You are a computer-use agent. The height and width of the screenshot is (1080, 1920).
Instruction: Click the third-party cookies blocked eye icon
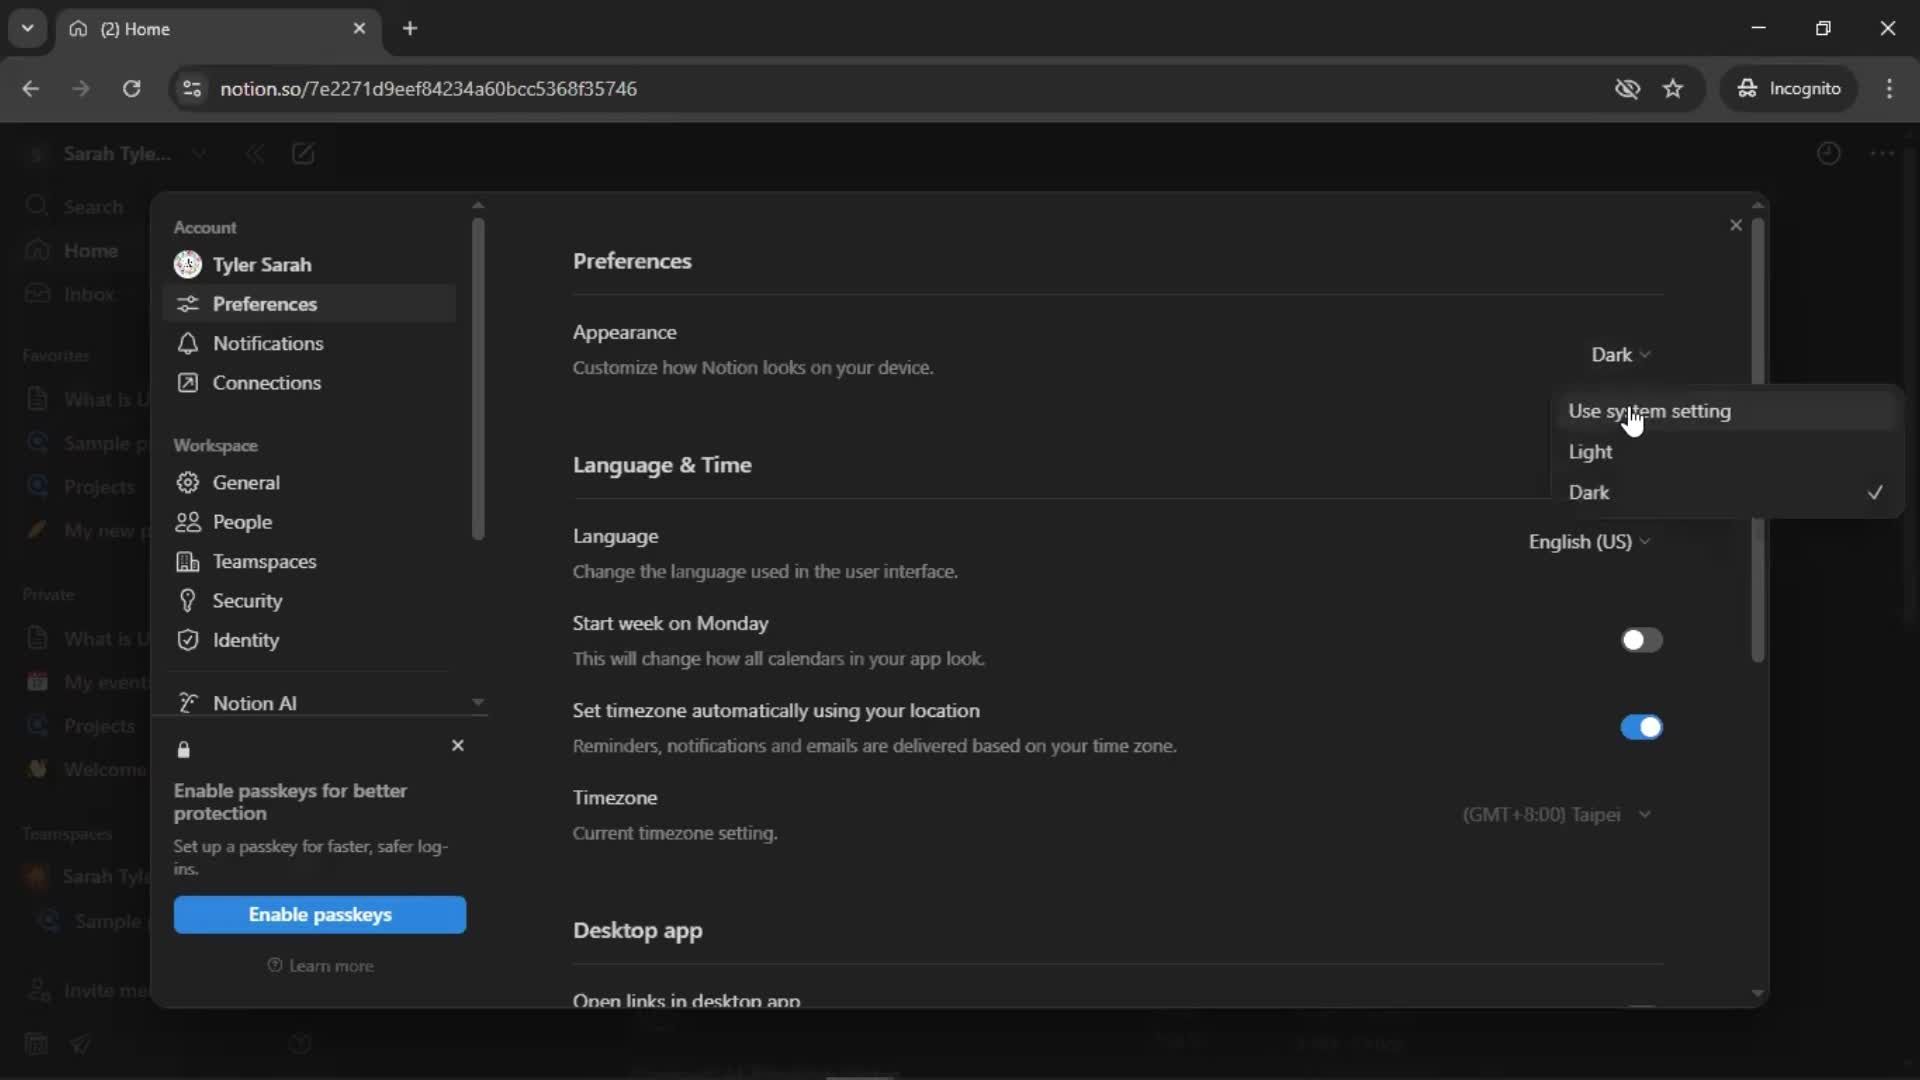[x=1627, y=88]
